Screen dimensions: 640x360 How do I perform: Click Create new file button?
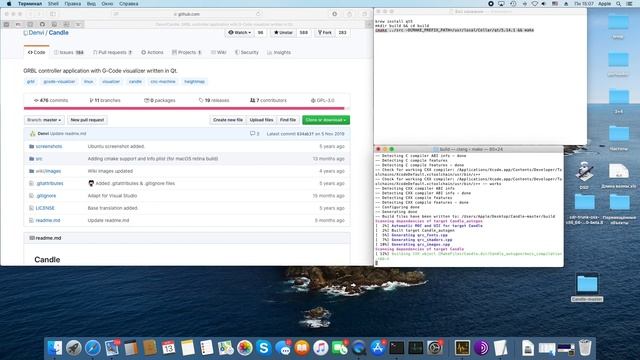228,120
